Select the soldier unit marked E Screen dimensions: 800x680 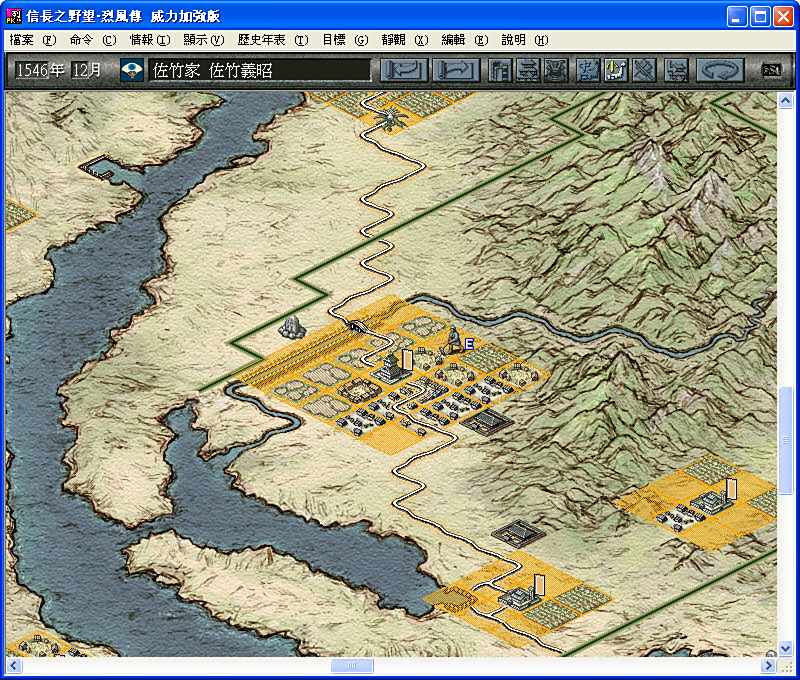tap(453, 341)
